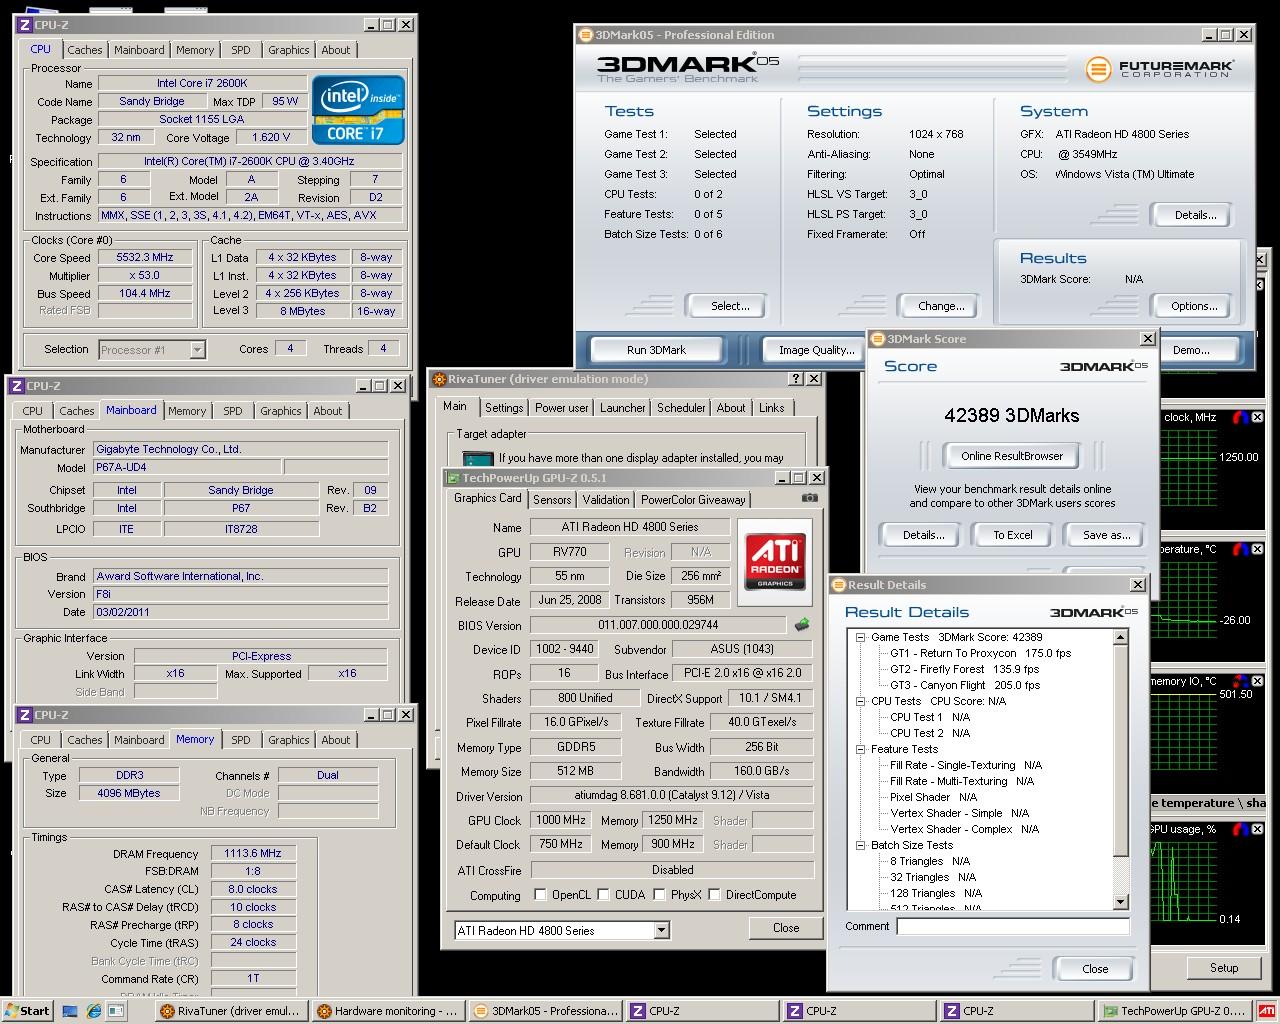Open the Sensors tab in GPU-Z
Image resolution: width=1280 pixels, height=1024 pixels.
552,500
